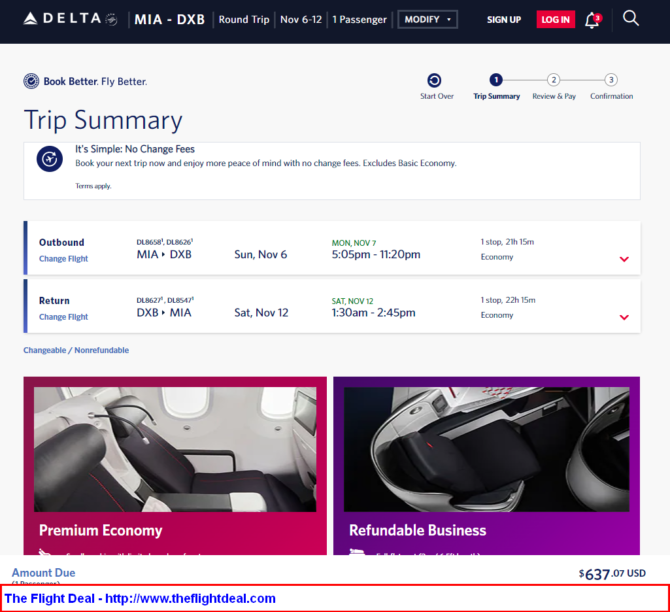Click the Book Better badge icon
670x612 pixels.
tap(31, 81)
